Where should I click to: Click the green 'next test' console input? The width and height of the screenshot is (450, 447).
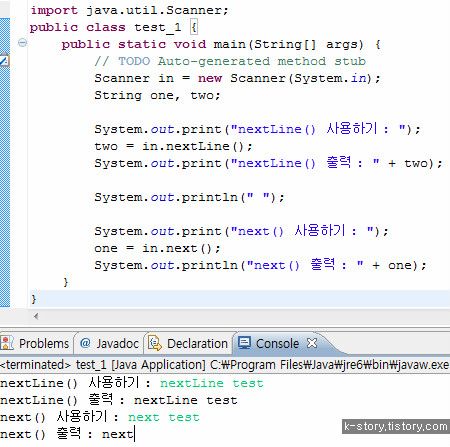164,417
